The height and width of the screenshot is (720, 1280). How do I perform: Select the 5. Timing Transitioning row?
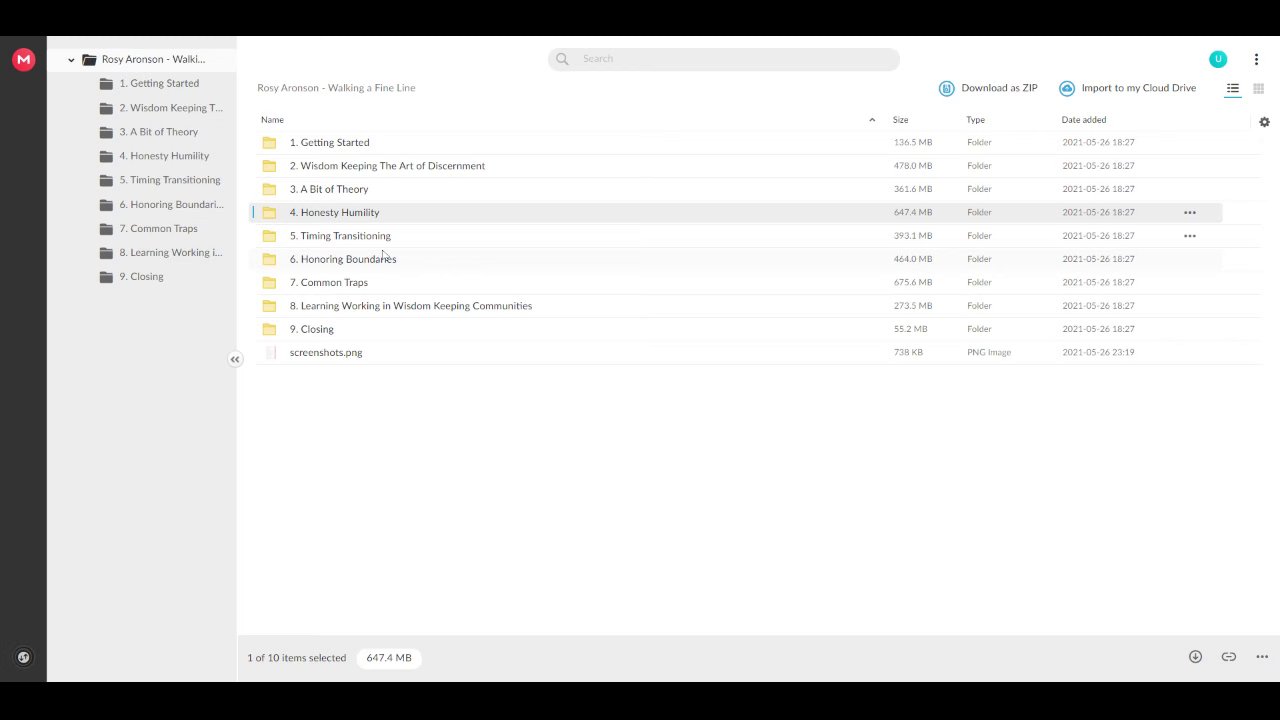[x=735, y=236]
